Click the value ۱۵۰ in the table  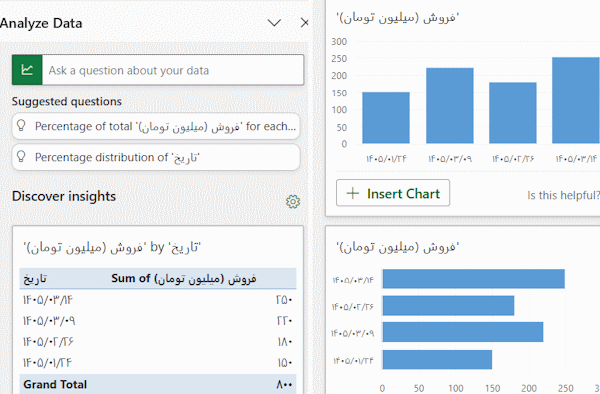click(x=285, y=363)
